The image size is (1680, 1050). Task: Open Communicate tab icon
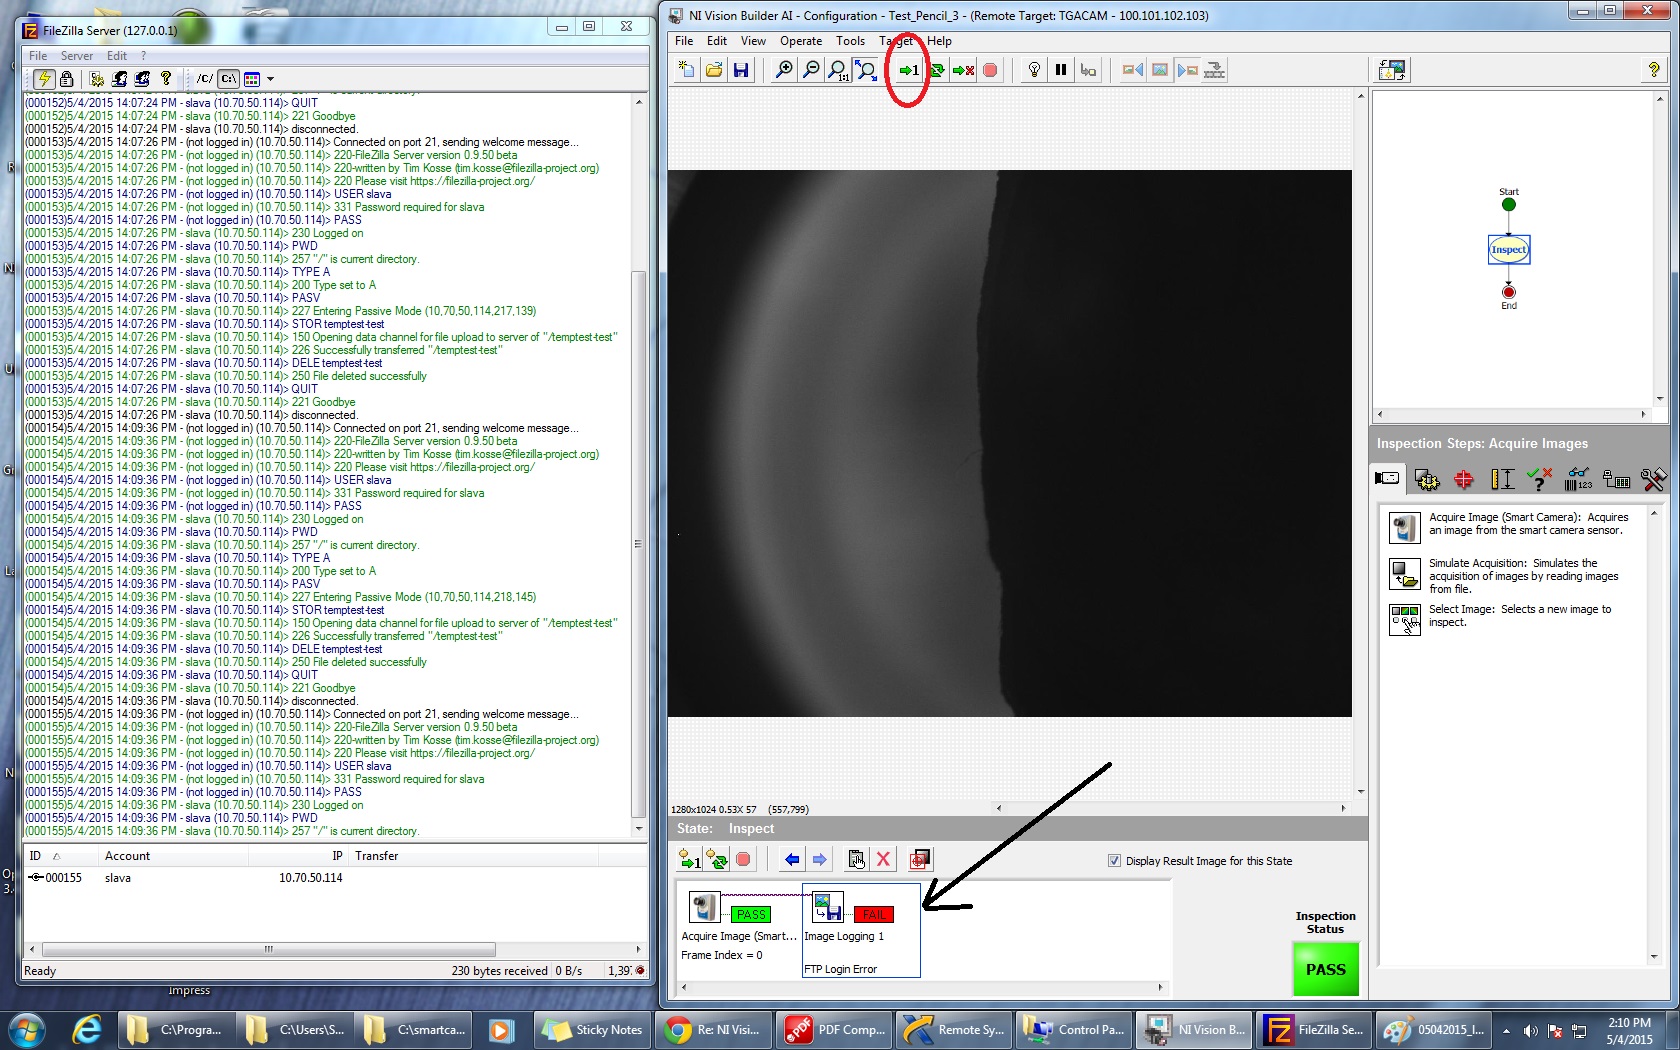pyautogui.click(x=1616, y=480)
